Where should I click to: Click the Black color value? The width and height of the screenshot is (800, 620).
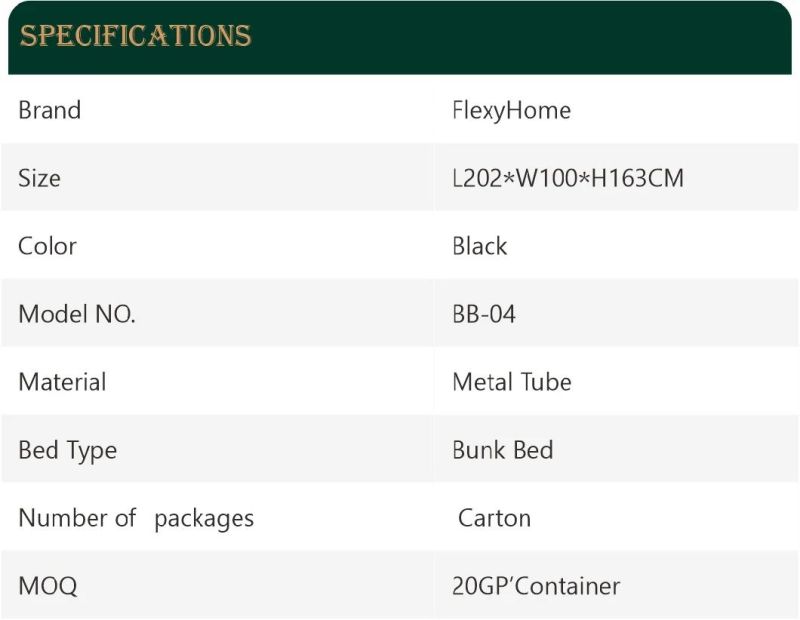click(480, 246)
